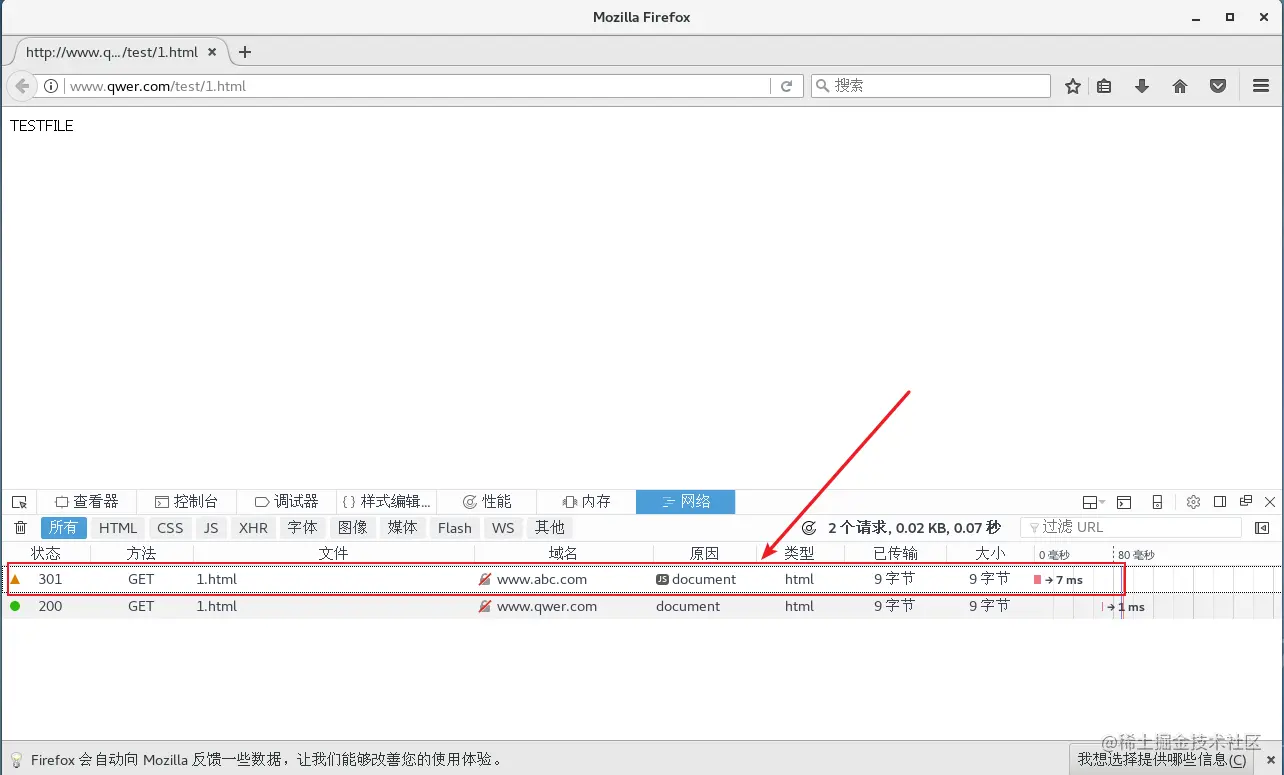
Task: Switch to the 性能 performance tab
Action: 487,502
